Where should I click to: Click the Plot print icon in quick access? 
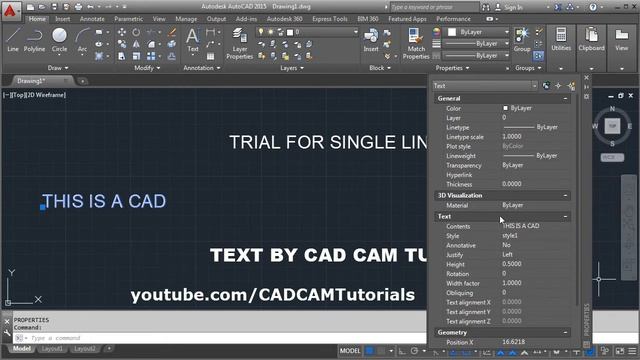click(x=78, y=7)
